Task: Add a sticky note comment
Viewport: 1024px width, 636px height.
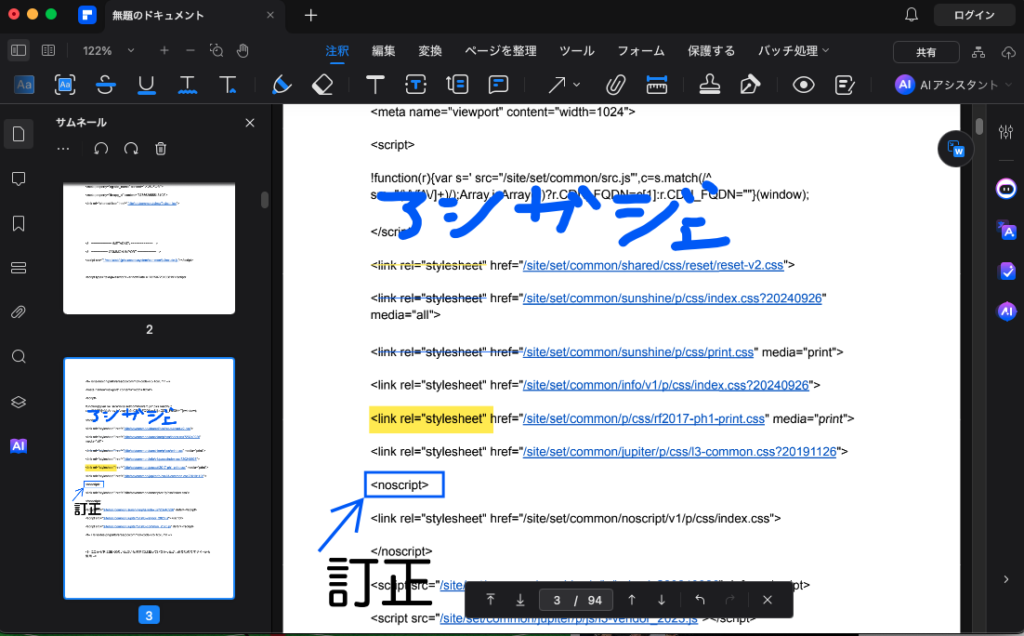Action: pyautogui.click(x=498, y=85)
